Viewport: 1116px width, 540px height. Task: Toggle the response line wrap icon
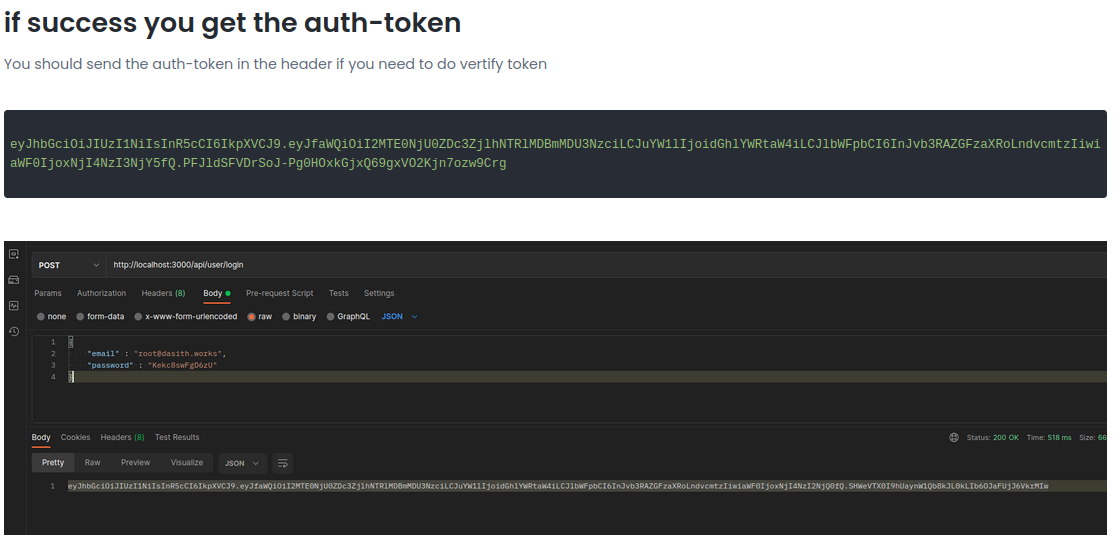[x=283, y=463]
